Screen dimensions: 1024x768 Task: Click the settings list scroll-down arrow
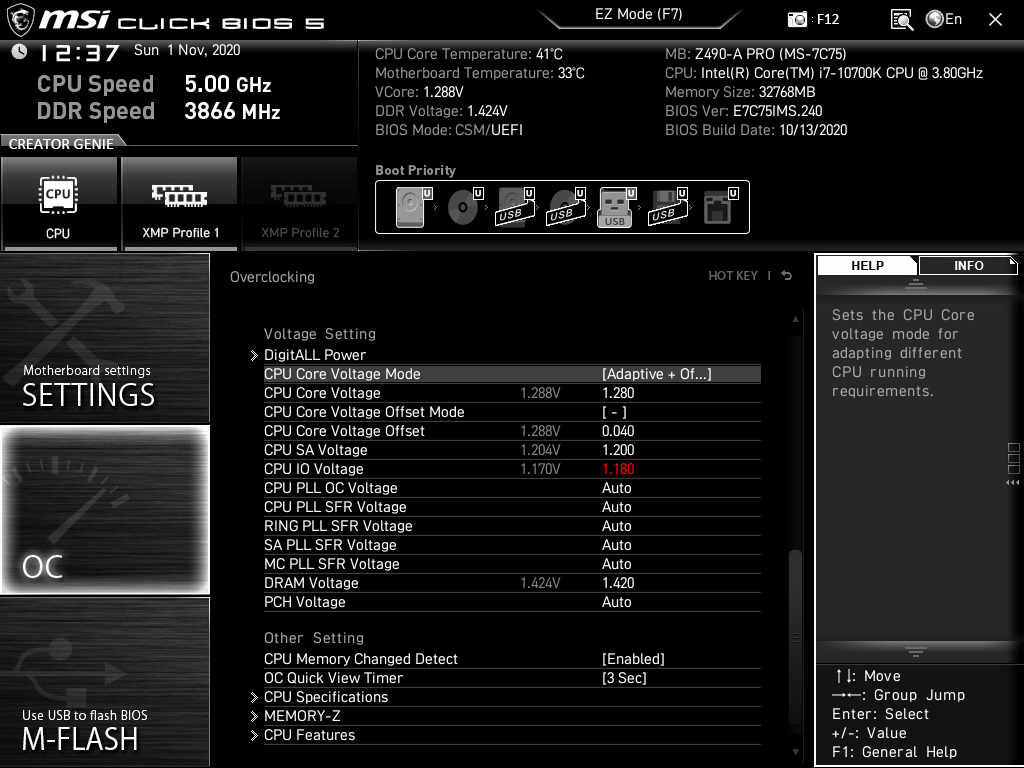pos(795,752)
